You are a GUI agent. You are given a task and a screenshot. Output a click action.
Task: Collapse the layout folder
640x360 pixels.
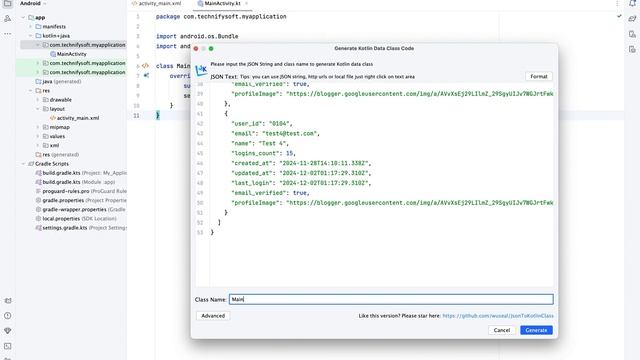(x=38, y=109)
